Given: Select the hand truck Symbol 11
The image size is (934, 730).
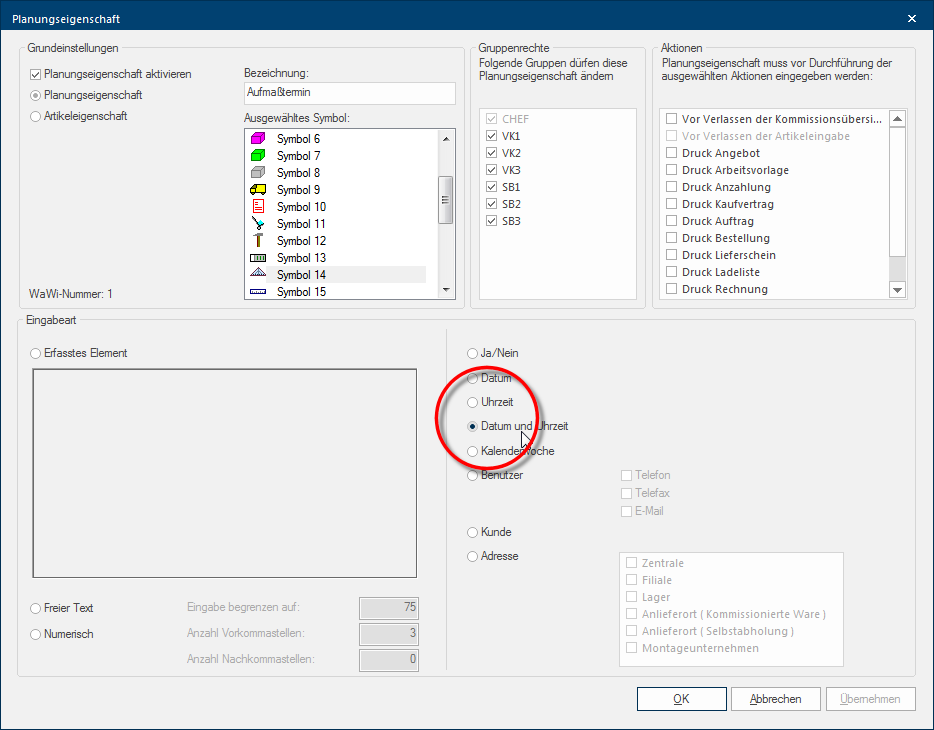Looking at the screenshot, I should (x=300, y=224).
